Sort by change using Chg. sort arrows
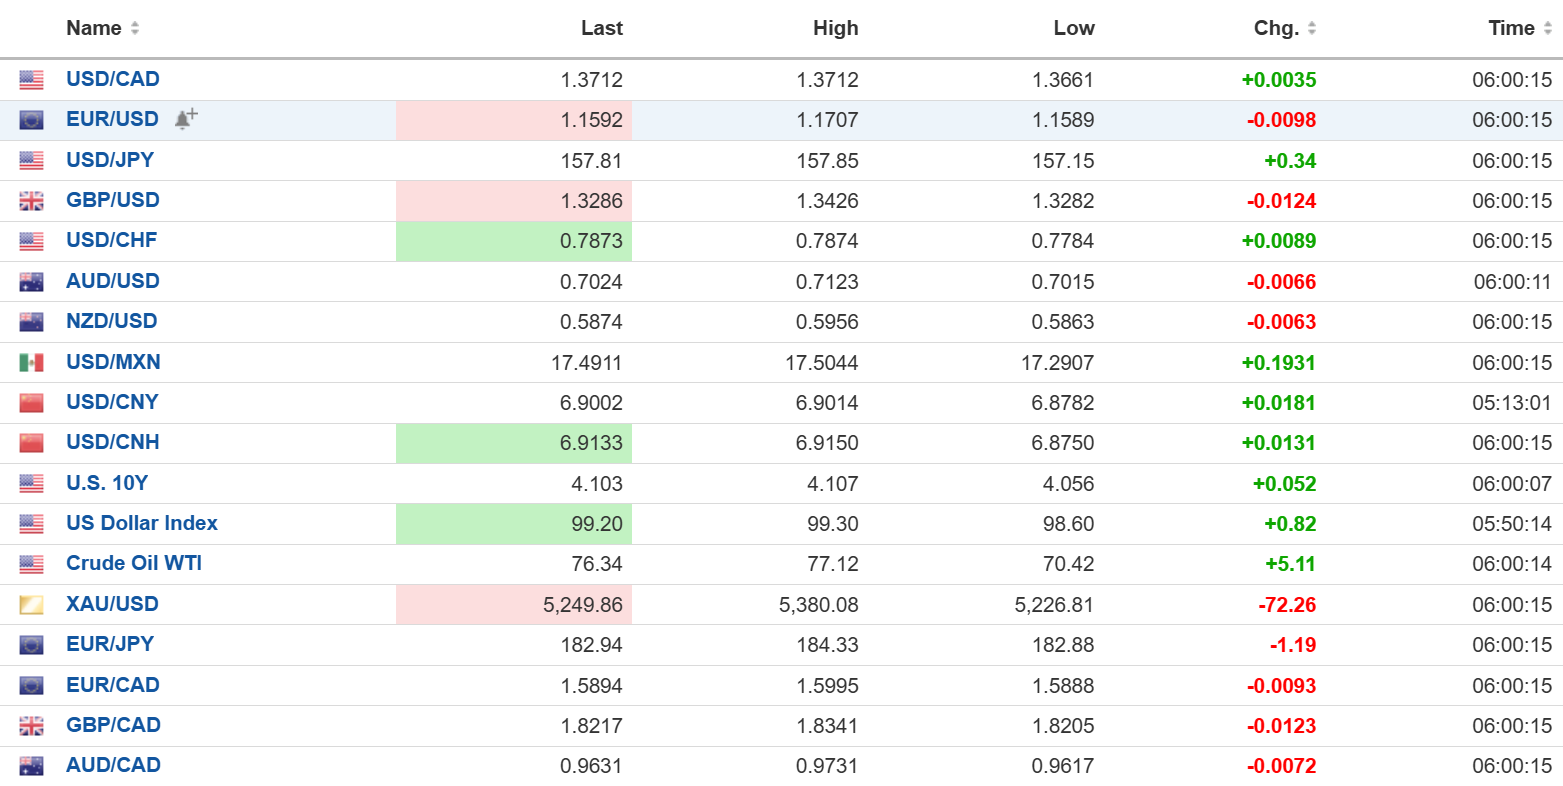 (x=1311, y=28)
